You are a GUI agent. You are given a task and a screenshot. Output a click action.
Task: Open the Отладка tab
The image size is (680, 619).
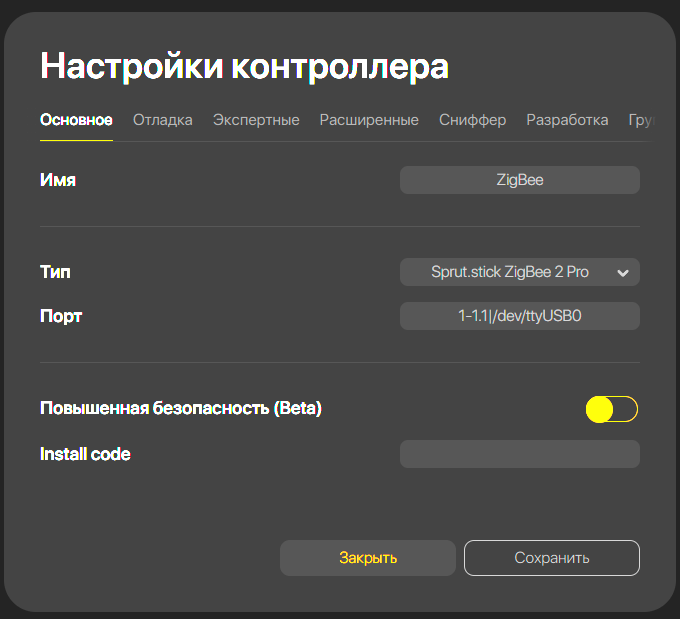point(162,120)
